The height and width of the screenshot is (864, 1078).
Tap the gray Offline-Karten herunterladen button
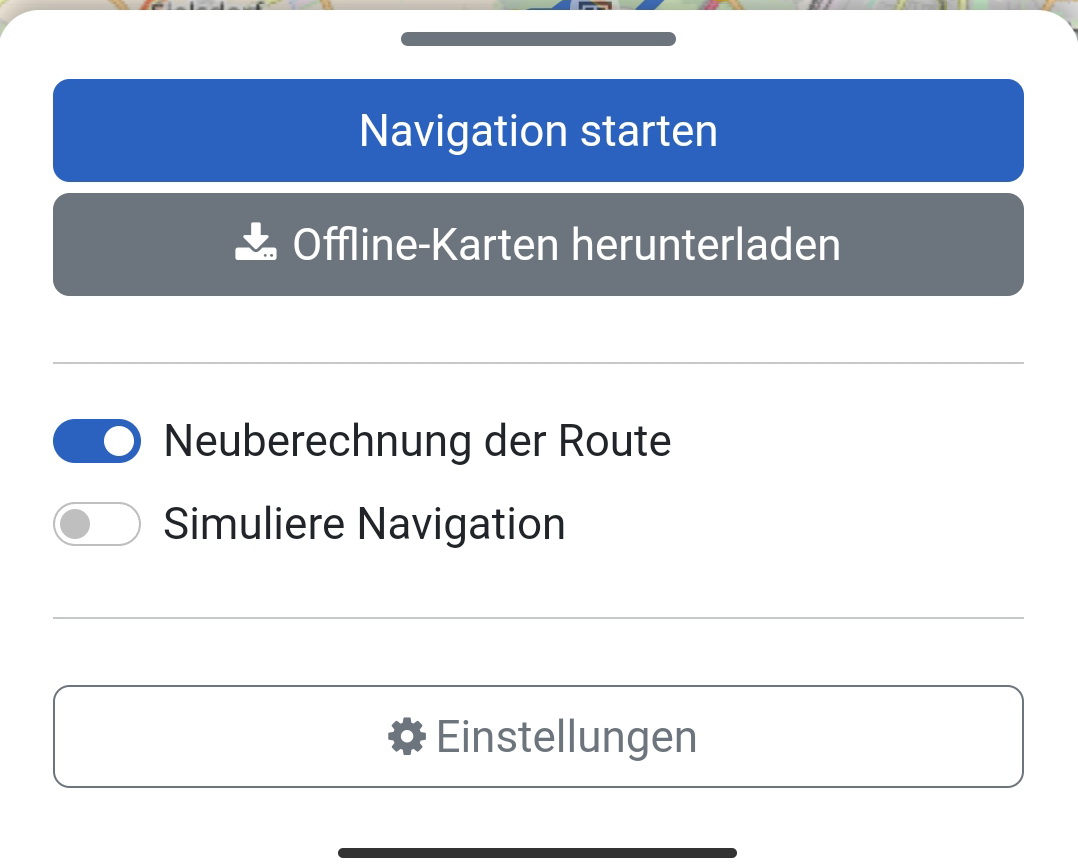pyautogui.click(x=538, y=245)
